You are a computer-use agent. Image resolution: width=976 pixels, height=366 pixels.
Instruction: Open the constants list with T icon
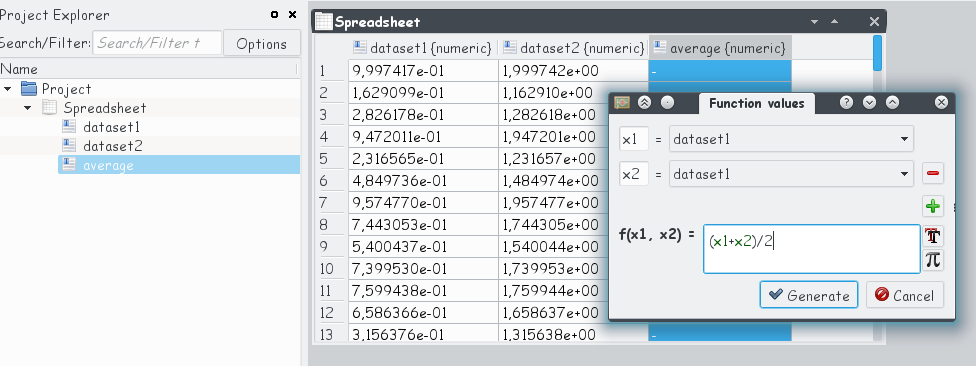(x=932, y=236)
